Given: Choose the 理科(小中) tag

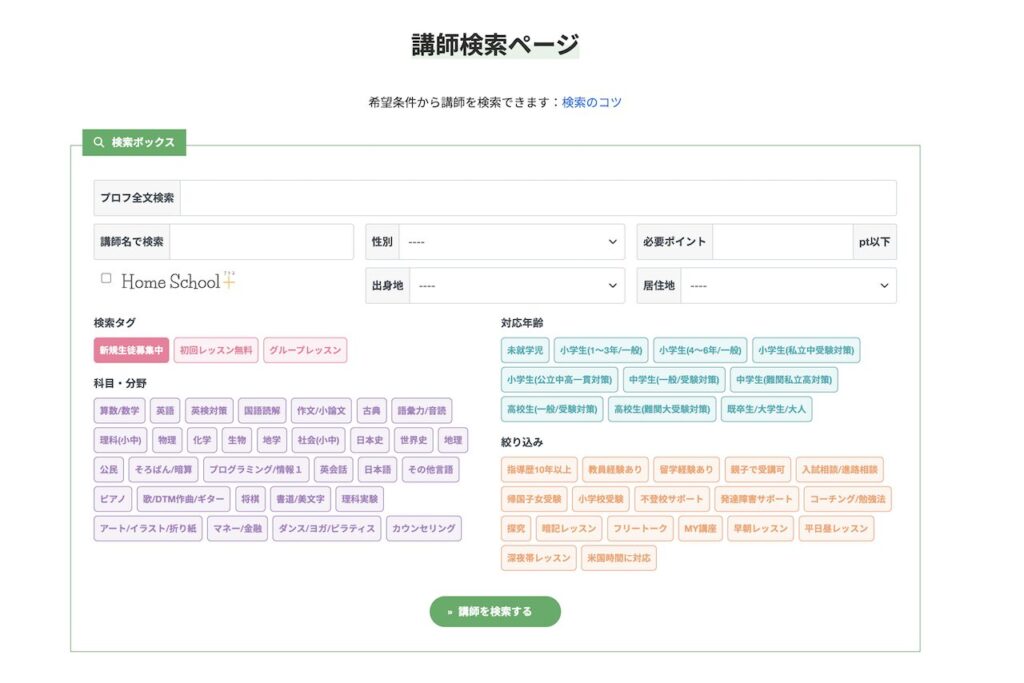Looking at the screenshot, I should coord(121,440).
